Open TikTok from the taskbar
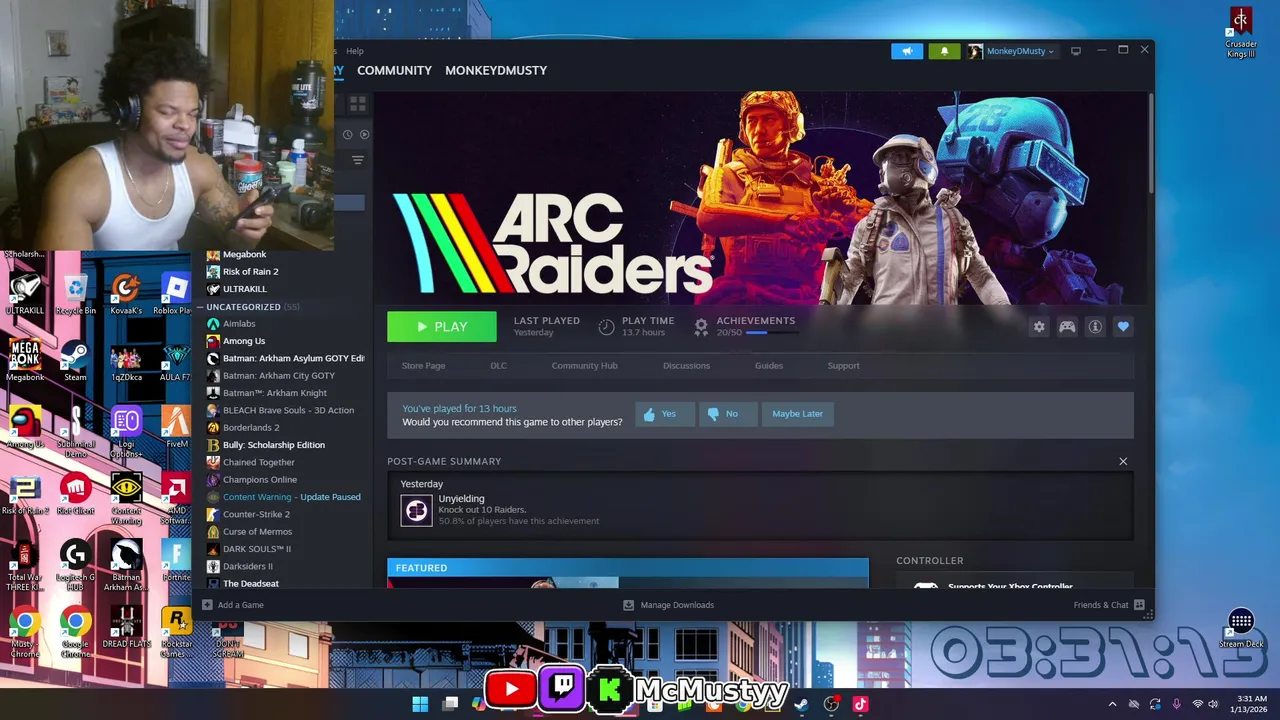Viewport: 1280px width, 720px height. pos(860,704)
